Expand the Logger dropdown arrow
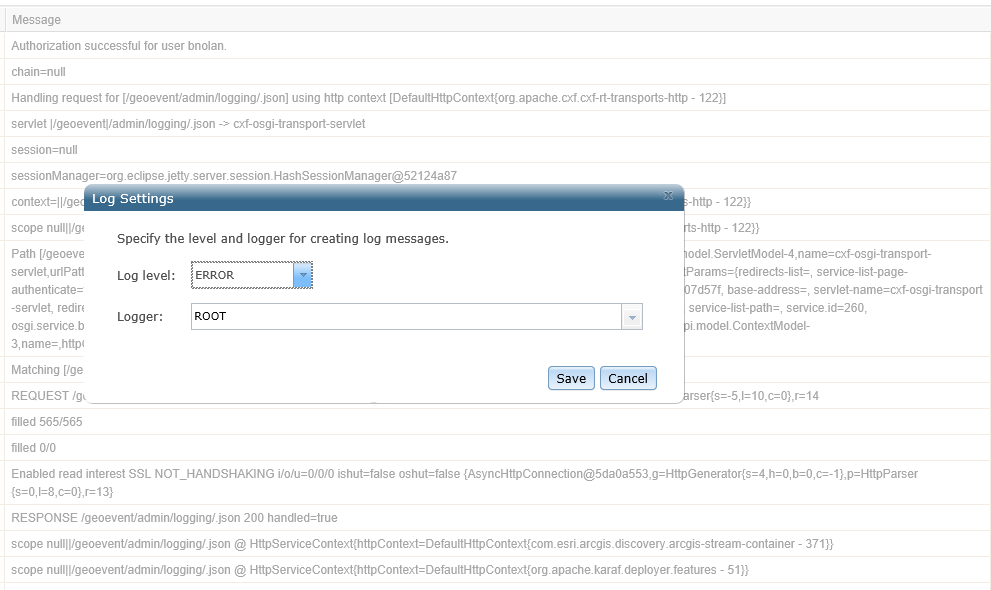The width and height of the screenshot is (991, 590). [631, 317]
